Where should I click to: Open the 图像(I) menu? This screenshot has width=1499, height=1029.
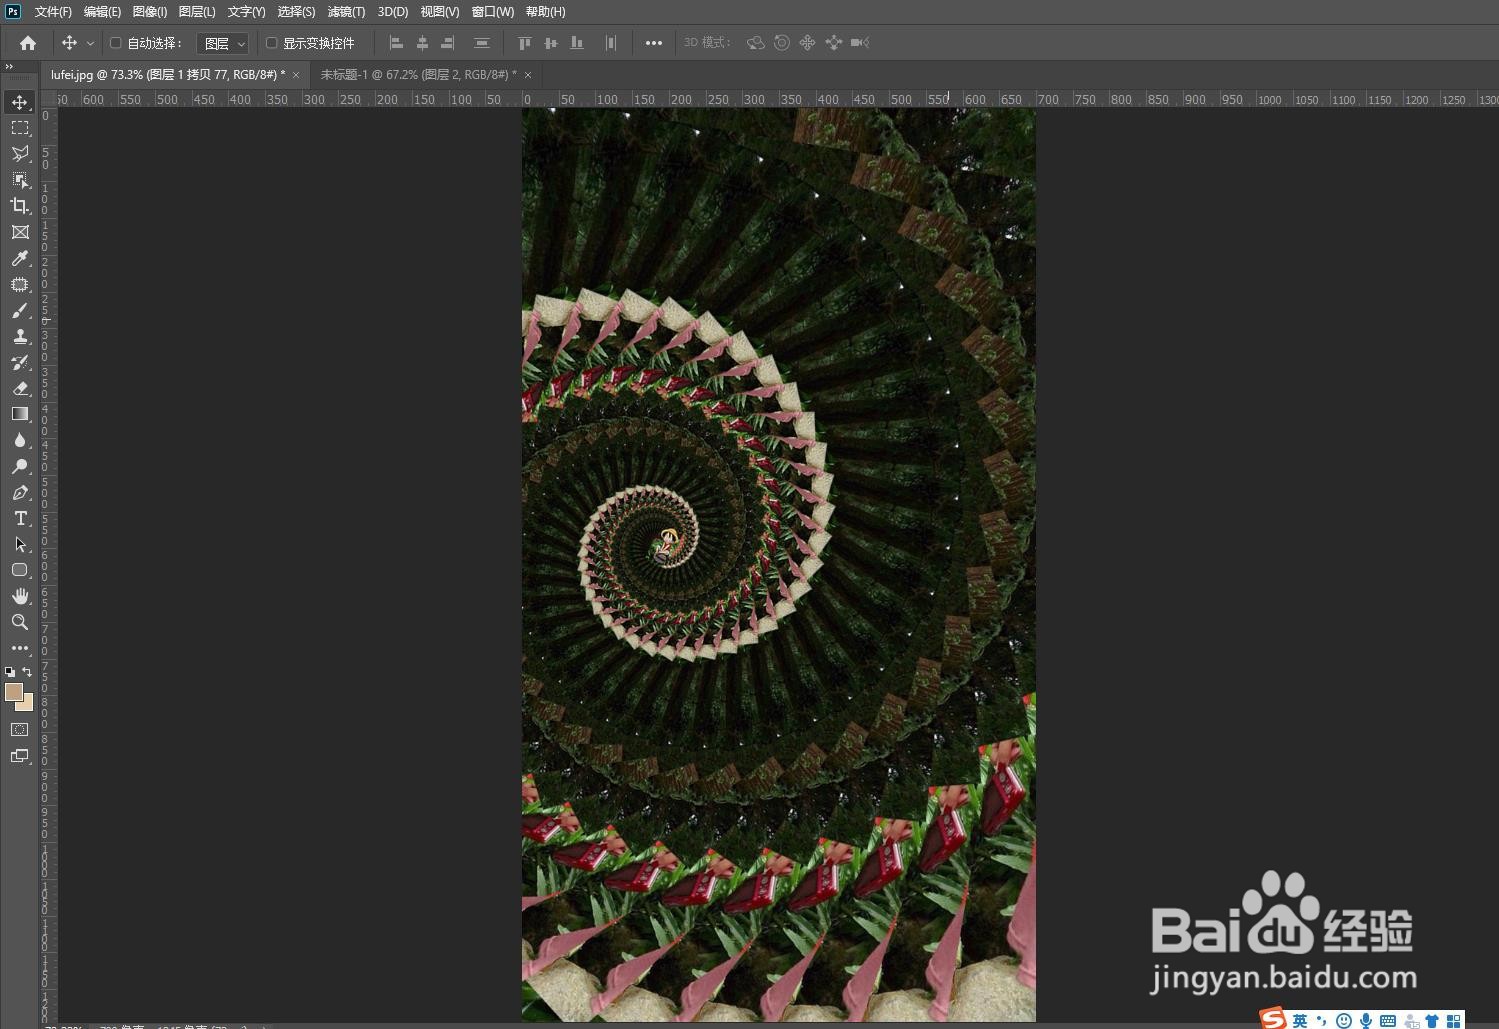click(150, 12)
